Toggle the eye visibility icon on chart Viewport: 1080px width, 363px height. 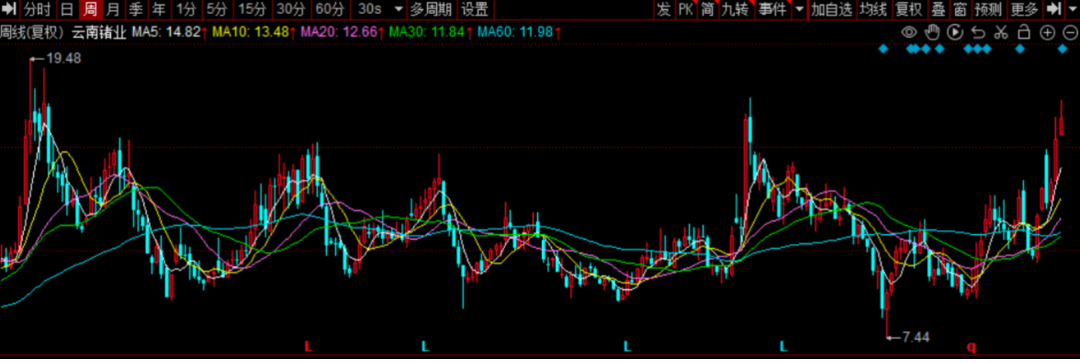coord(909,32)
